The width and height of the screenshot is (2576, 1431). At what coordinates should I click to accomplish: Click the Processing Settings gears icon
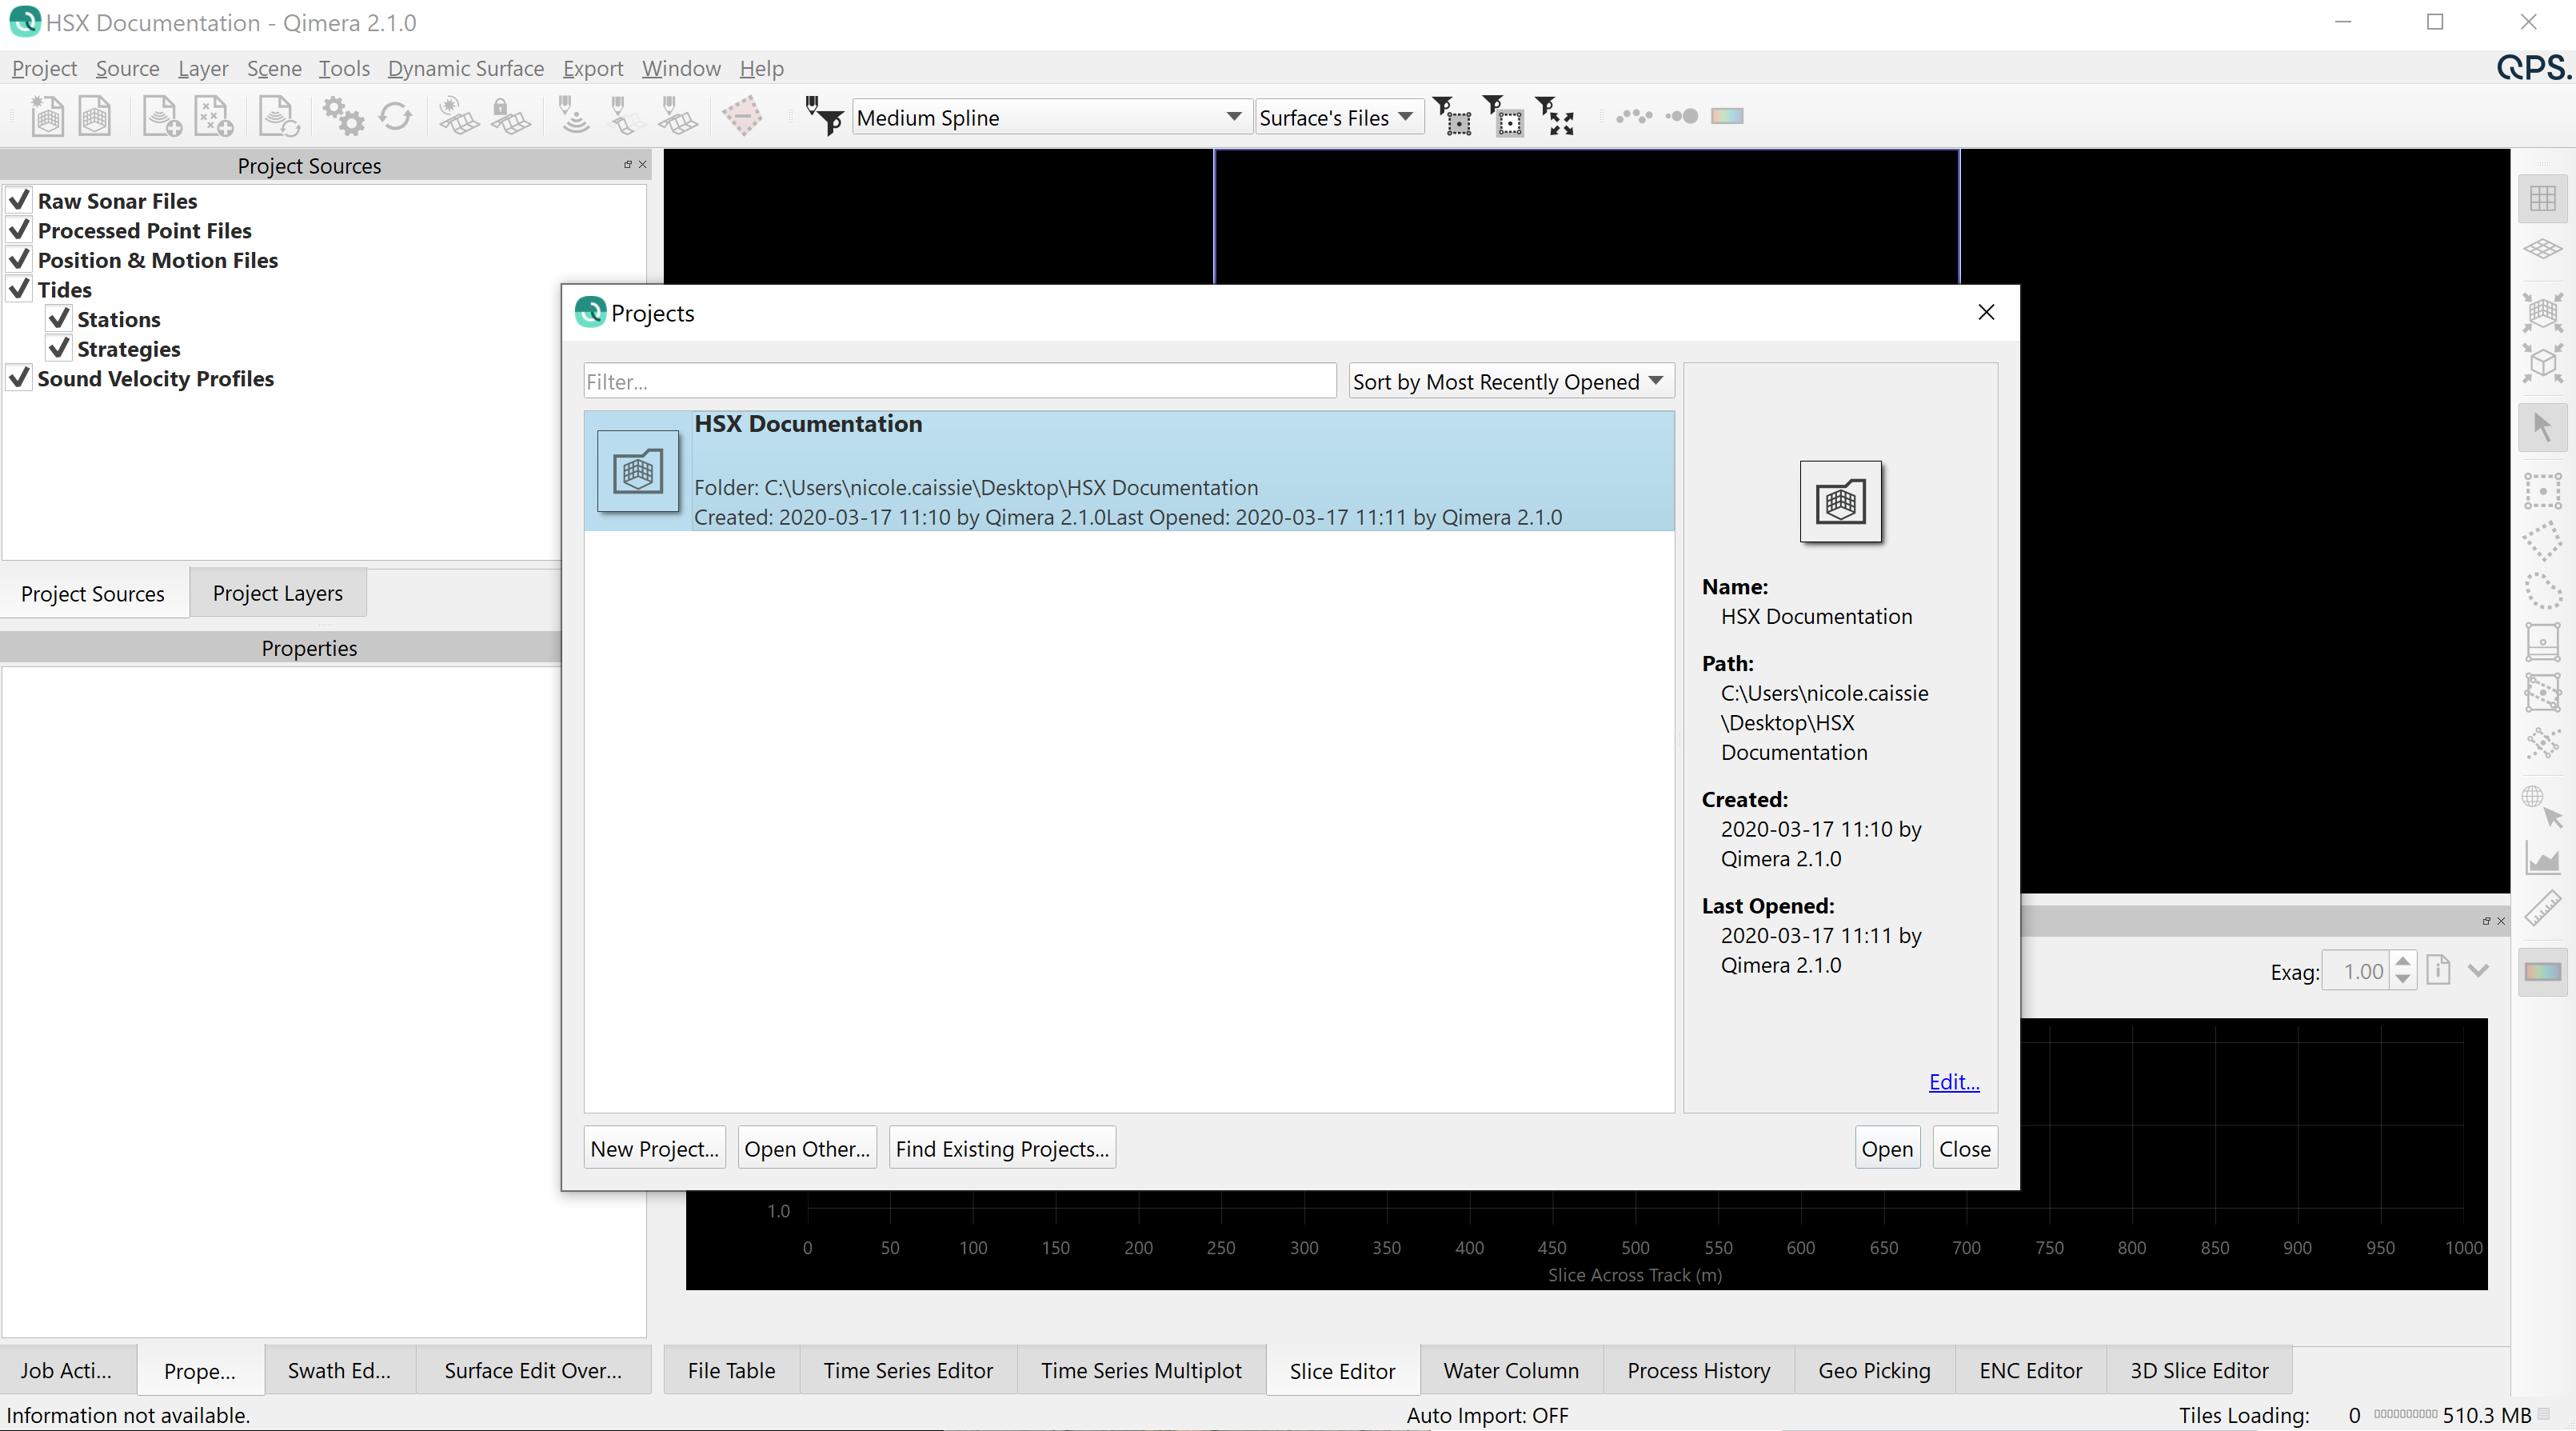pyautogui.click(x=343, y=117)
